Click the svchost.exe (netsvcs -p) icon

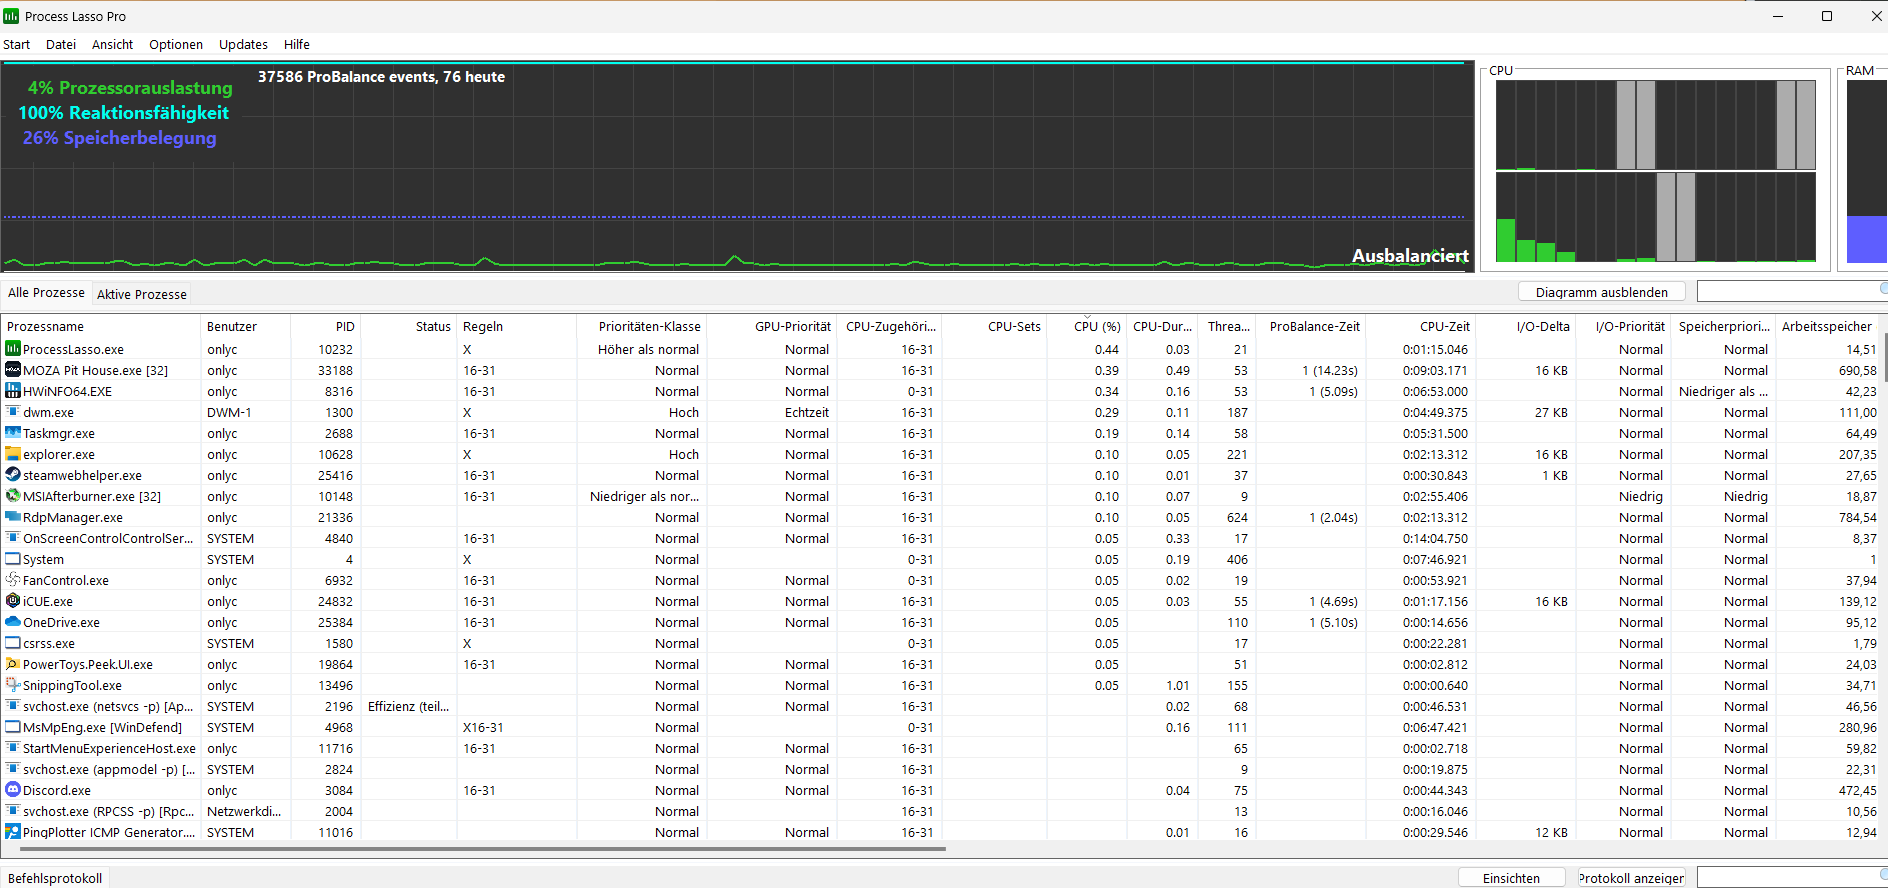pyautogui.click(x=13, y=706)
